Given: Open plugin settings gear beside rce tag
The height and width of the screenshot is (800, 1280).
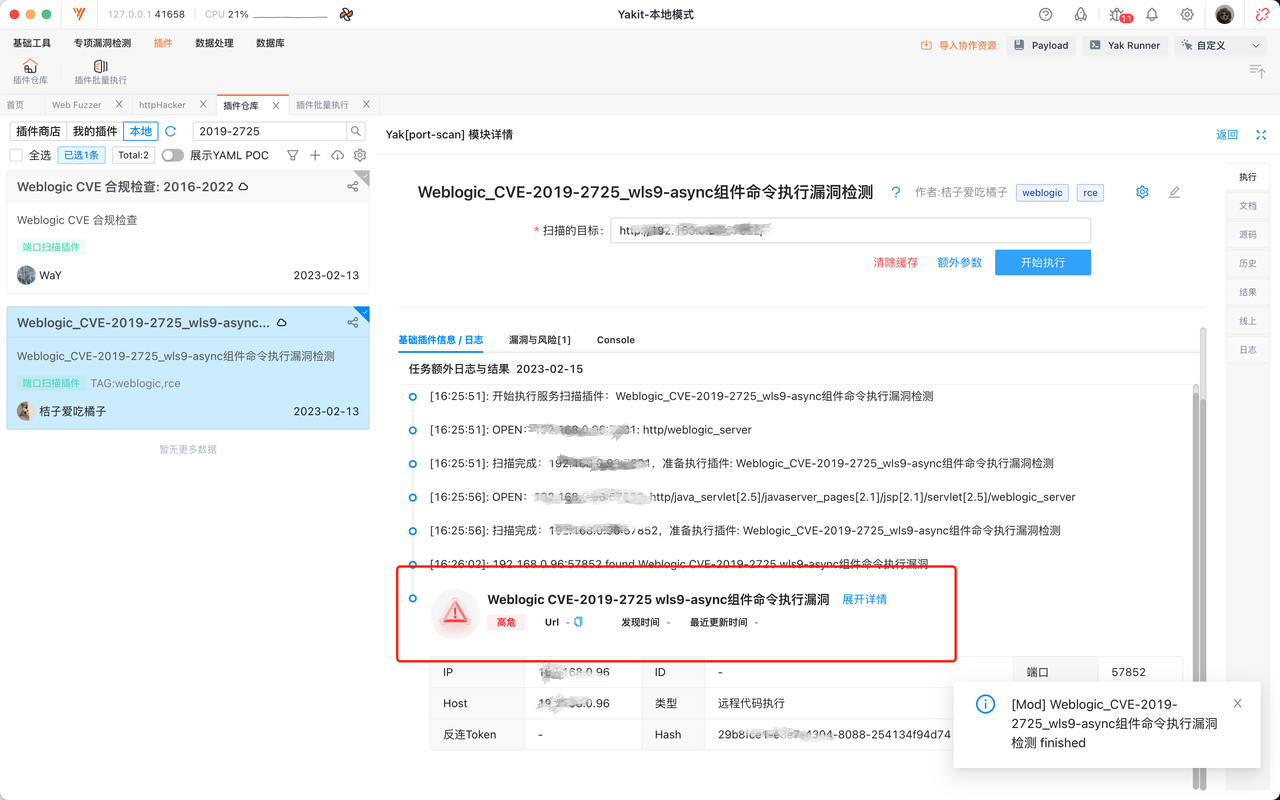Looking at the screenshot, I should tap(1142, 192).
